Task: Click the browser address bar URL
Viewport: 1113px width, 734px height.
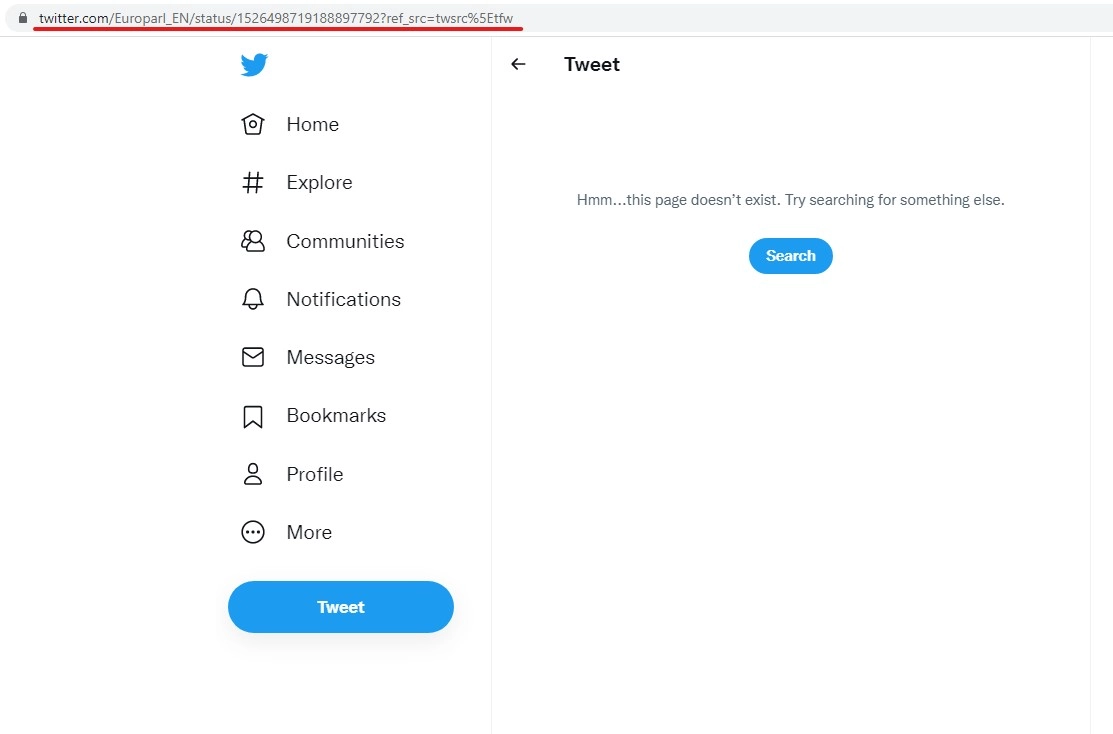Action: pos(275,18)
